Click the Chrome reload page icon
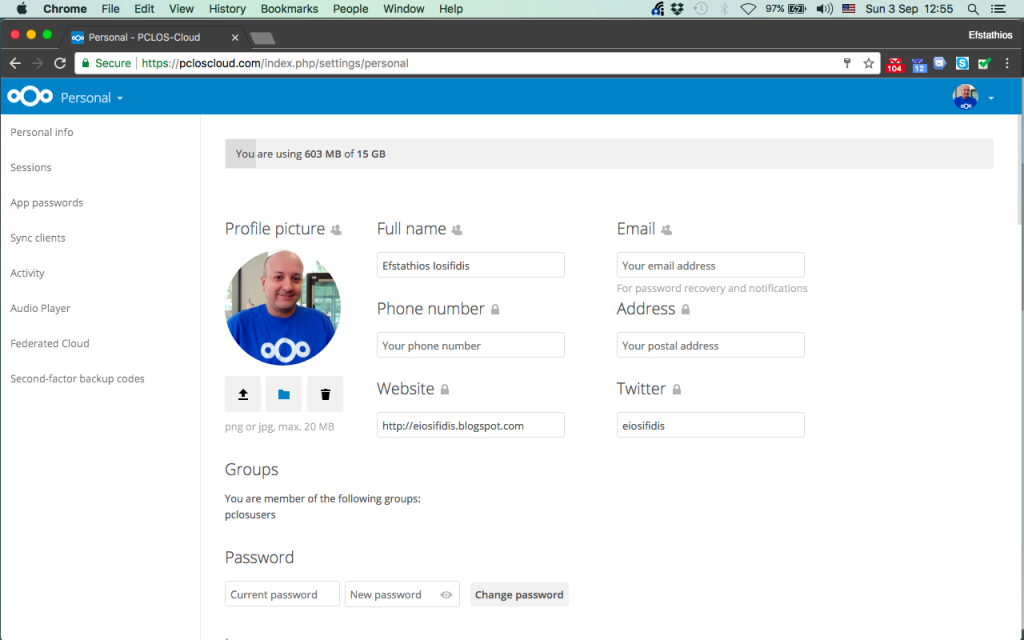Viewport: 1024px width, 640px height. 60,63
